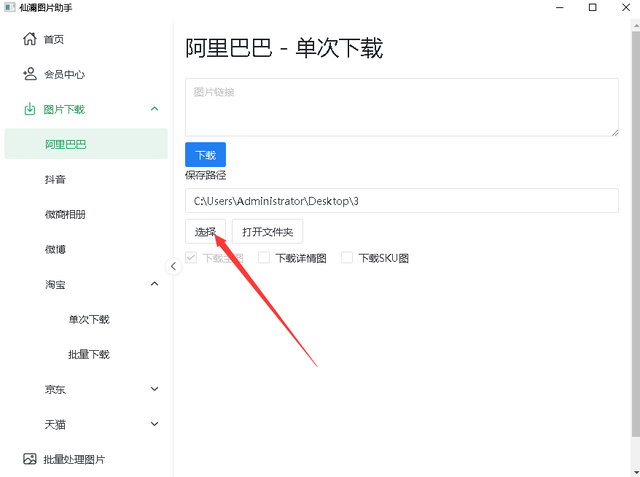Click the scrollbar down arrow
The width and height of the screenshot is (640, 477).
[636, 473]
